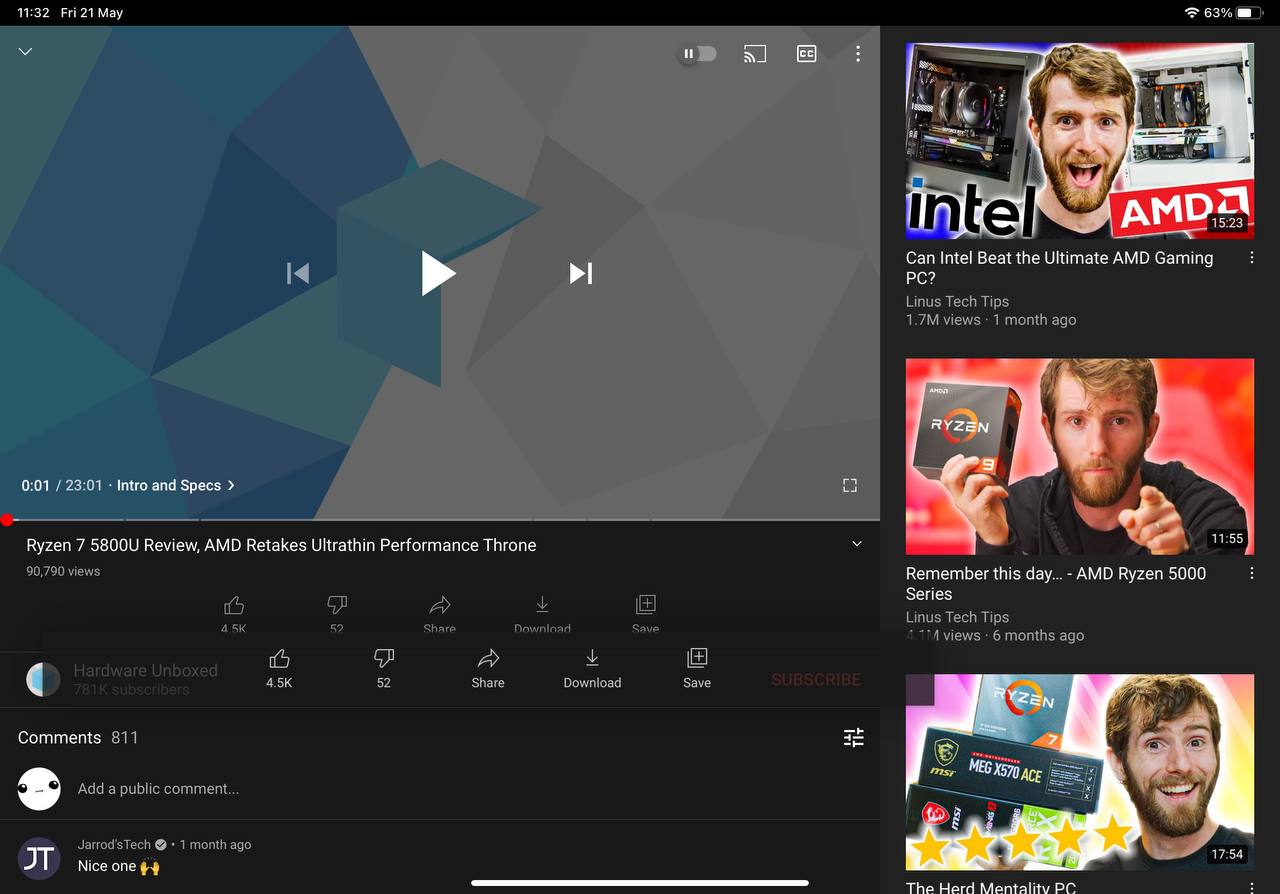
Task: Open the JT avatar of Jarrod'sTech
Action: 39,858
